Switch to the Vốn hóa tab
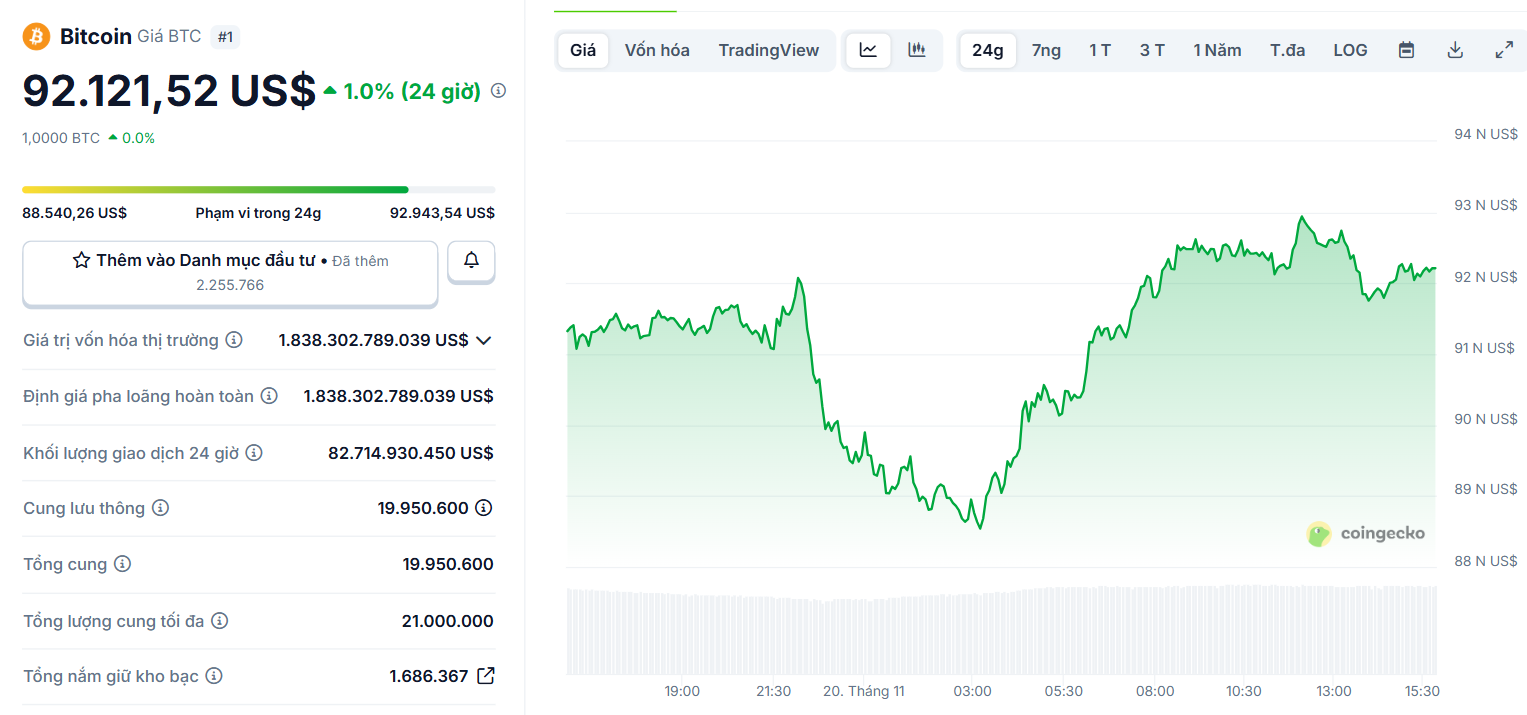This screenshot has height=715, width=1527. [x=657, y=49]
